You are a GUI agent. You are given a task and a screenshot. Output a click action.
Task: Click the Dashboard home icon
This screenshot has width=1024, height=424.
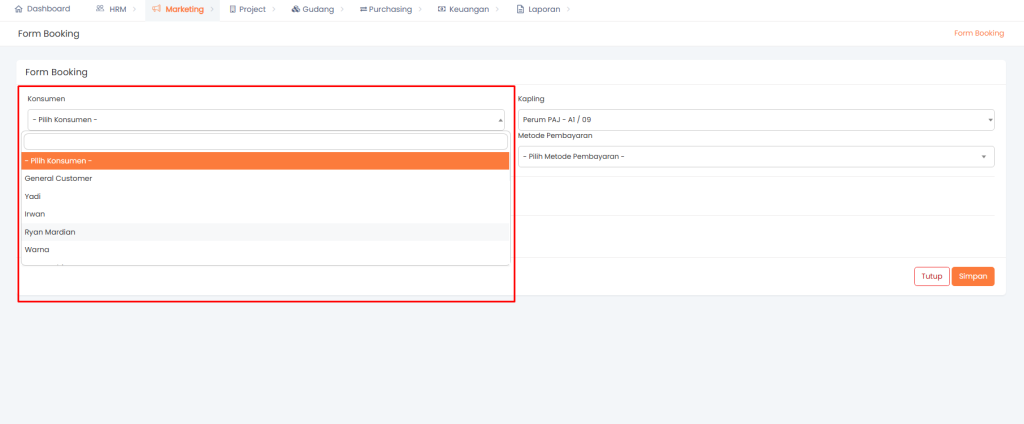[x=18, y=9]
